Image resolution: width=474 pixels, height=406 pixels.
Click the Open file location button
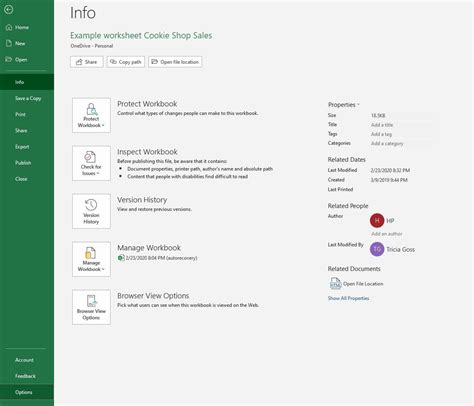pyautogui.click(x=175, y=62)
